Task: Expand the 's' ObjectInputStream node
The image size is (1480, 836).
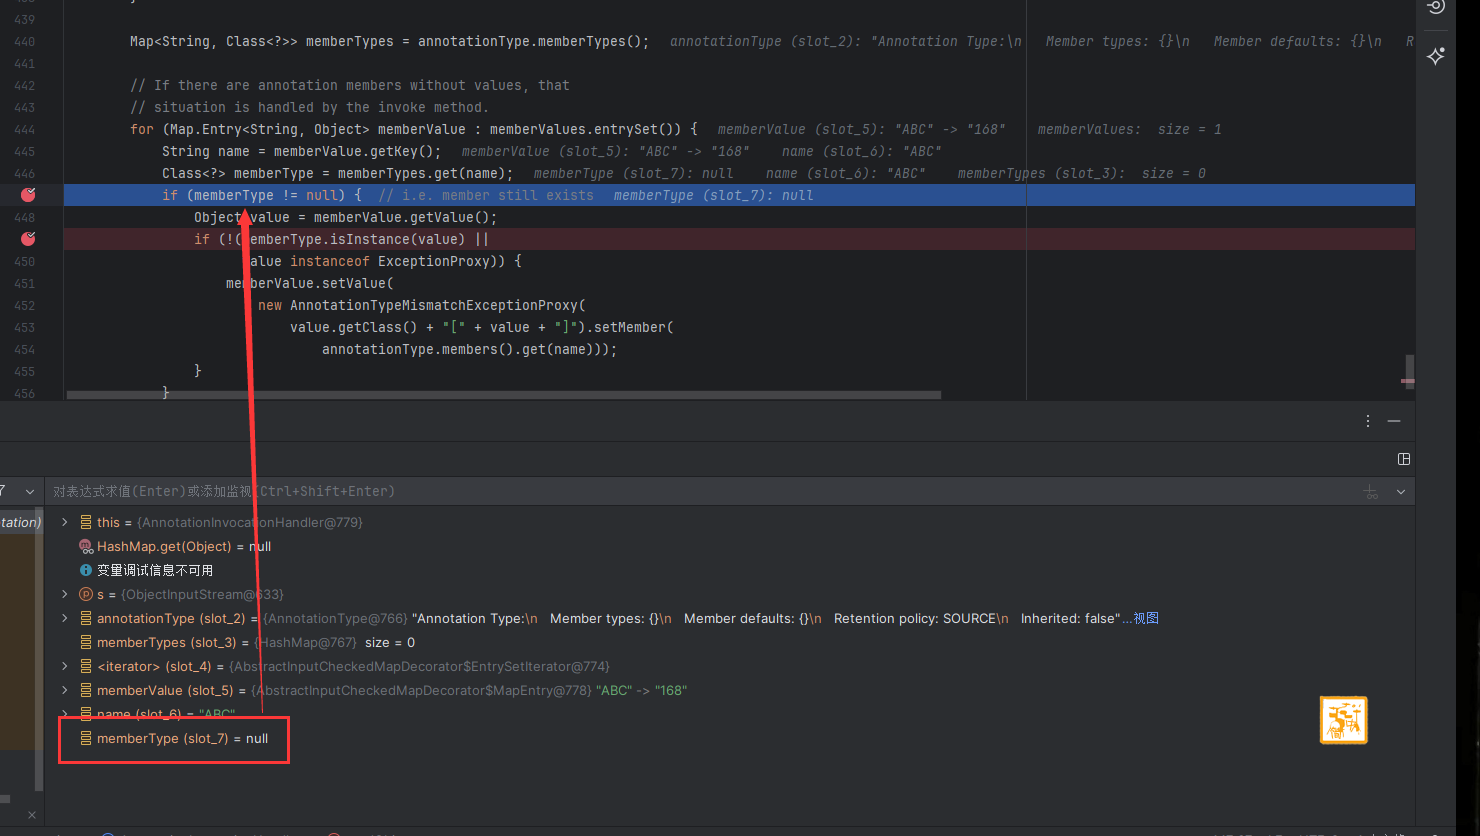Action: tap(65, 594)
